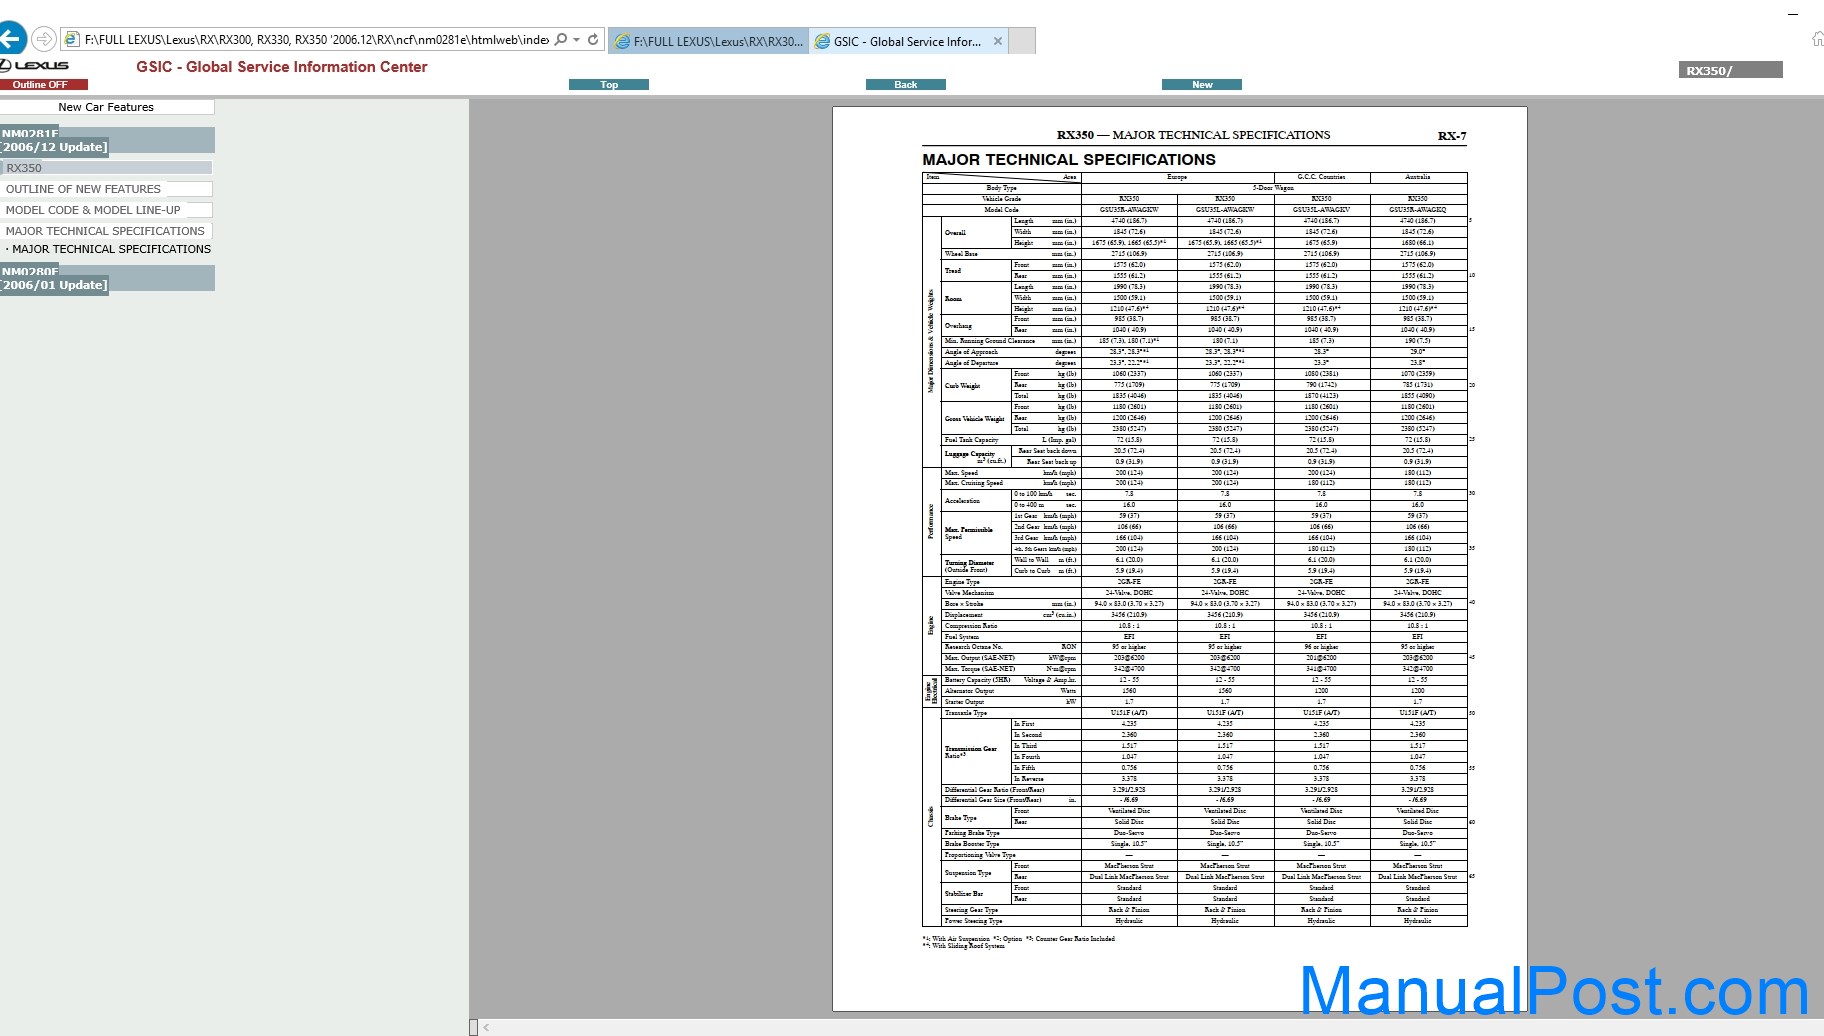Open the MAJOR TECHNICAL SPECIFICATIONS section
This screenshot has width=1824, height=1036.
point(105,231)
